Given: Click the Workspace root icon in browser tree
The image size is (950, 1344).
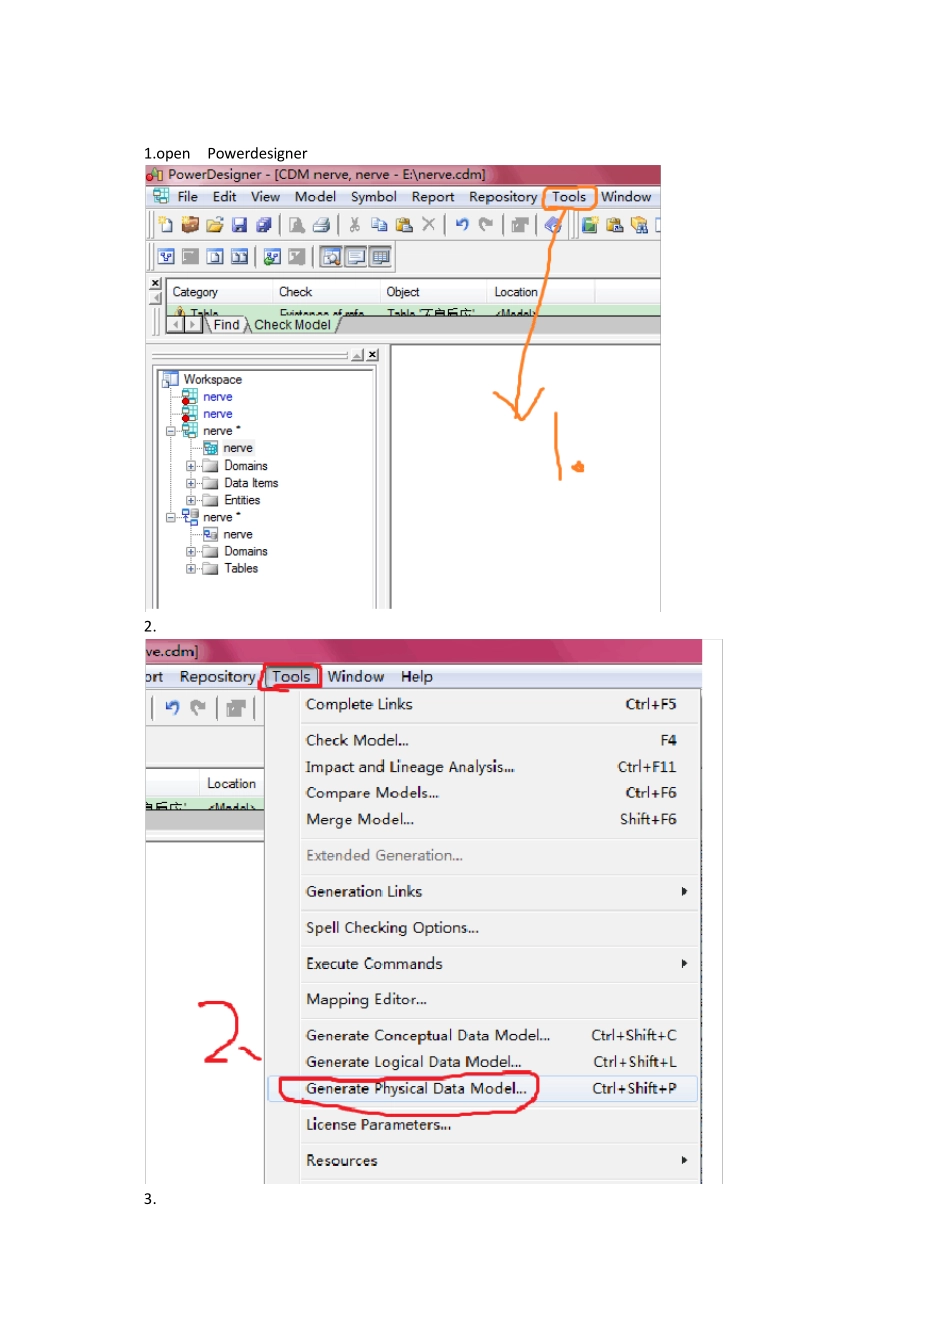Looking at the screenshot, I should point(170,379).
